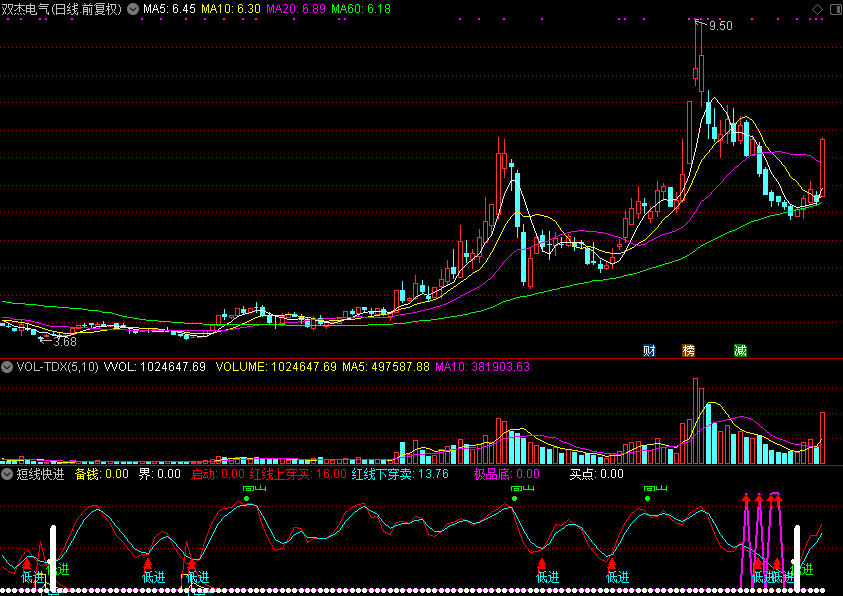The image size is (843, 596).
Task: Expand the VOL-TDX indicator chevron menu
Action: [x=7, y=367]
